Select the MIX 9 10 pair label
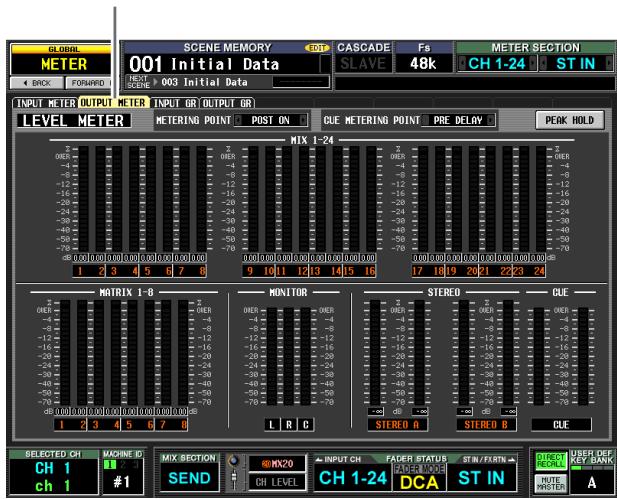This screenshot has width=617, height=499. pyautogui.click(x=258, y=271)
